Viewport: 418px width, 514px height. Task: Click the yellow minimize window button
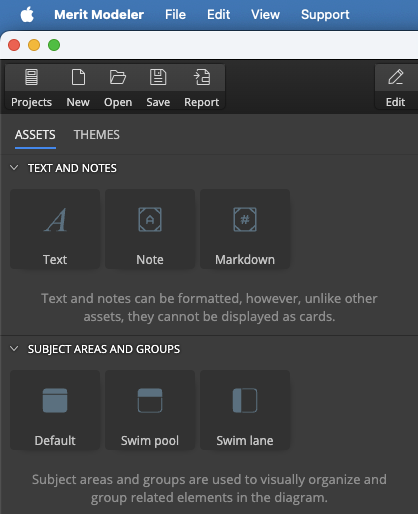click(x=34, y=45)
